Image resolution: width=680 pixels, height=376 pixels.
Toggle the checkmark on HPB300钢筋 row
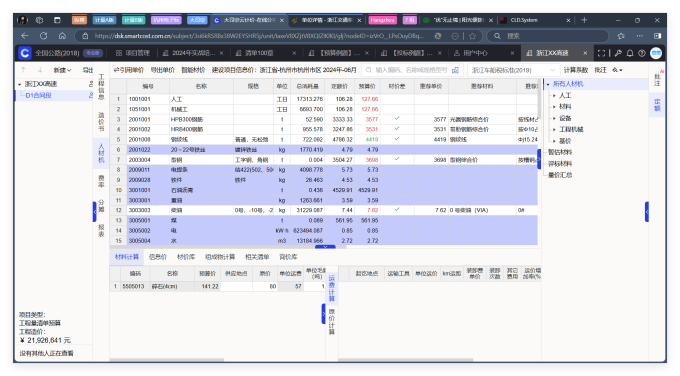pyautogui.click(x=397, y=118)
